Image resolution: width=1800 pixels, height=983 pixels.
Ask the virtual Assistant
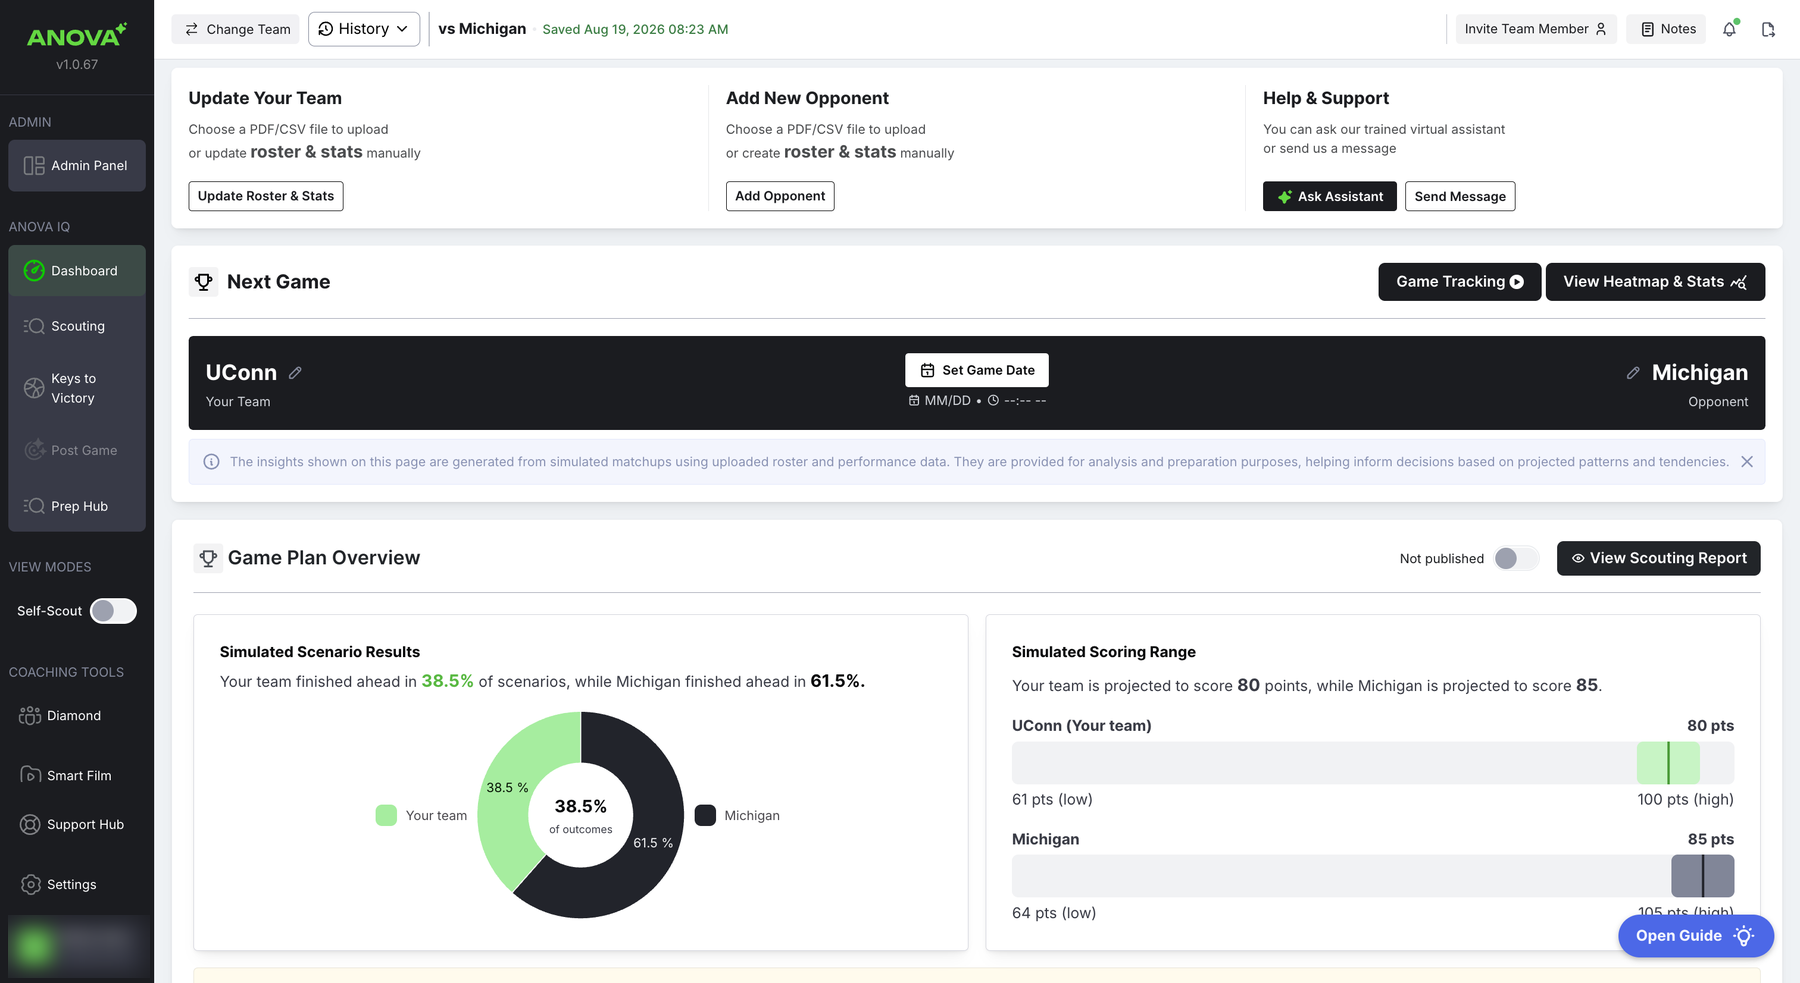(1330, 196)
